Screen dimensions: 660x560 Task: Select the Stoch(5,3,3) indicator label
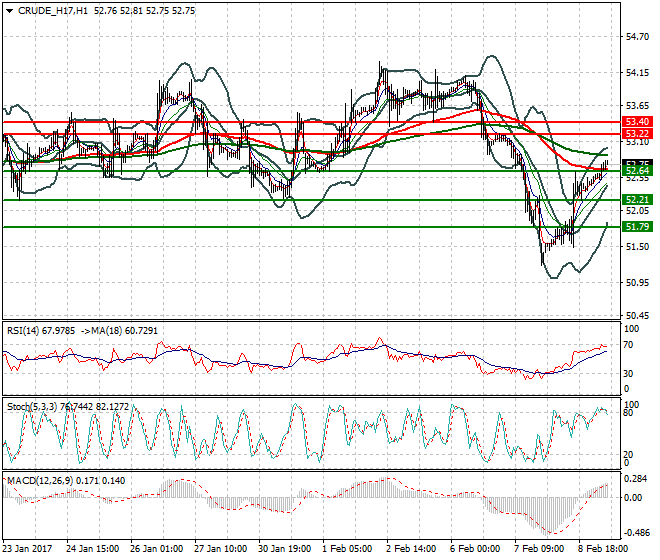point(34,407)
